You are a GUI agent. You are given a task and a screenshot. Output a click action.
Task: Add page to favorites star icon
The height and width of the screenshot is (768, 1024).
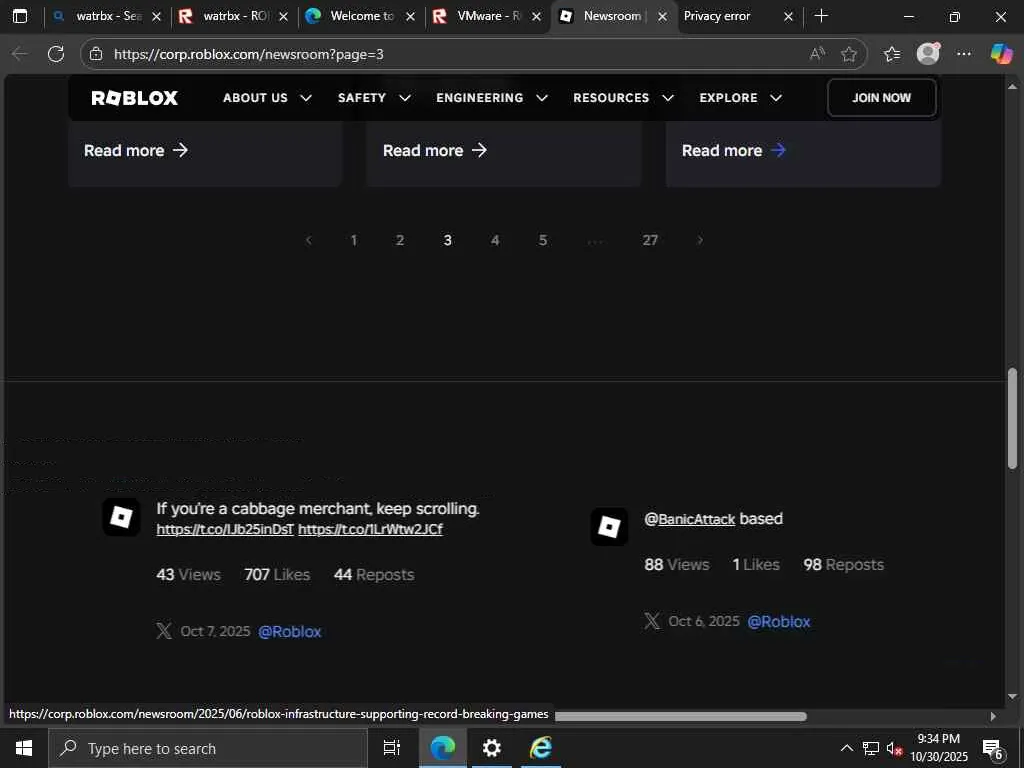coord(849,54)
